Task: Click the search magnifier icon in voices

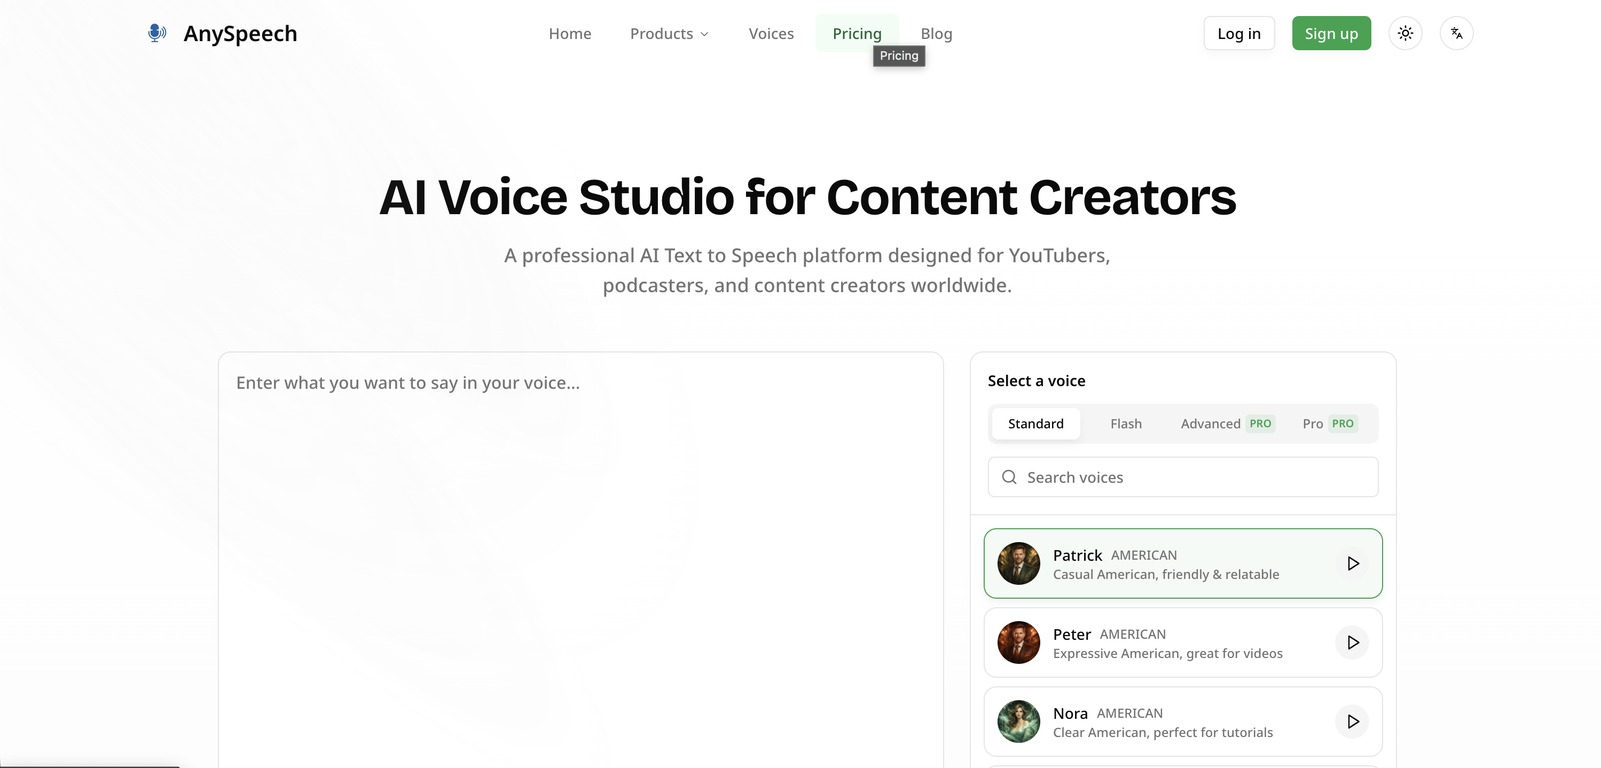Action: coord(1009,478)
